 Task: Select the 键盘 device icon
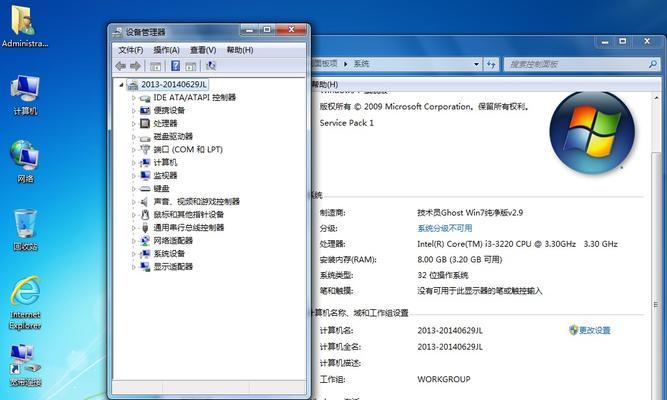[x=145, y=189]
